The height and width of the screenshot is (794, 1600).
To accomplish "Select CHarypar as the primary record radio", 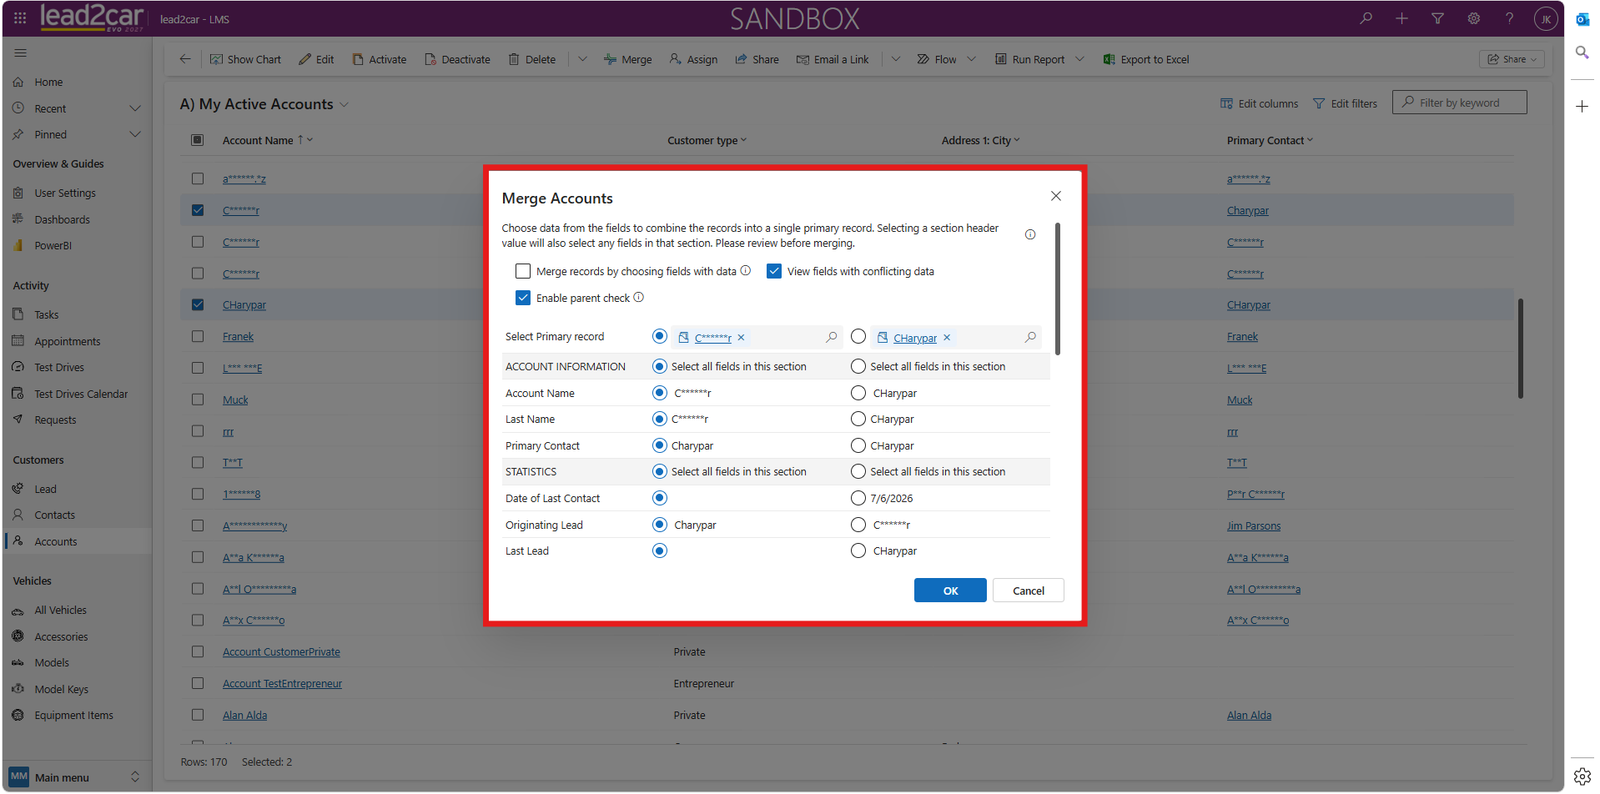I will [x=858, y=337].
